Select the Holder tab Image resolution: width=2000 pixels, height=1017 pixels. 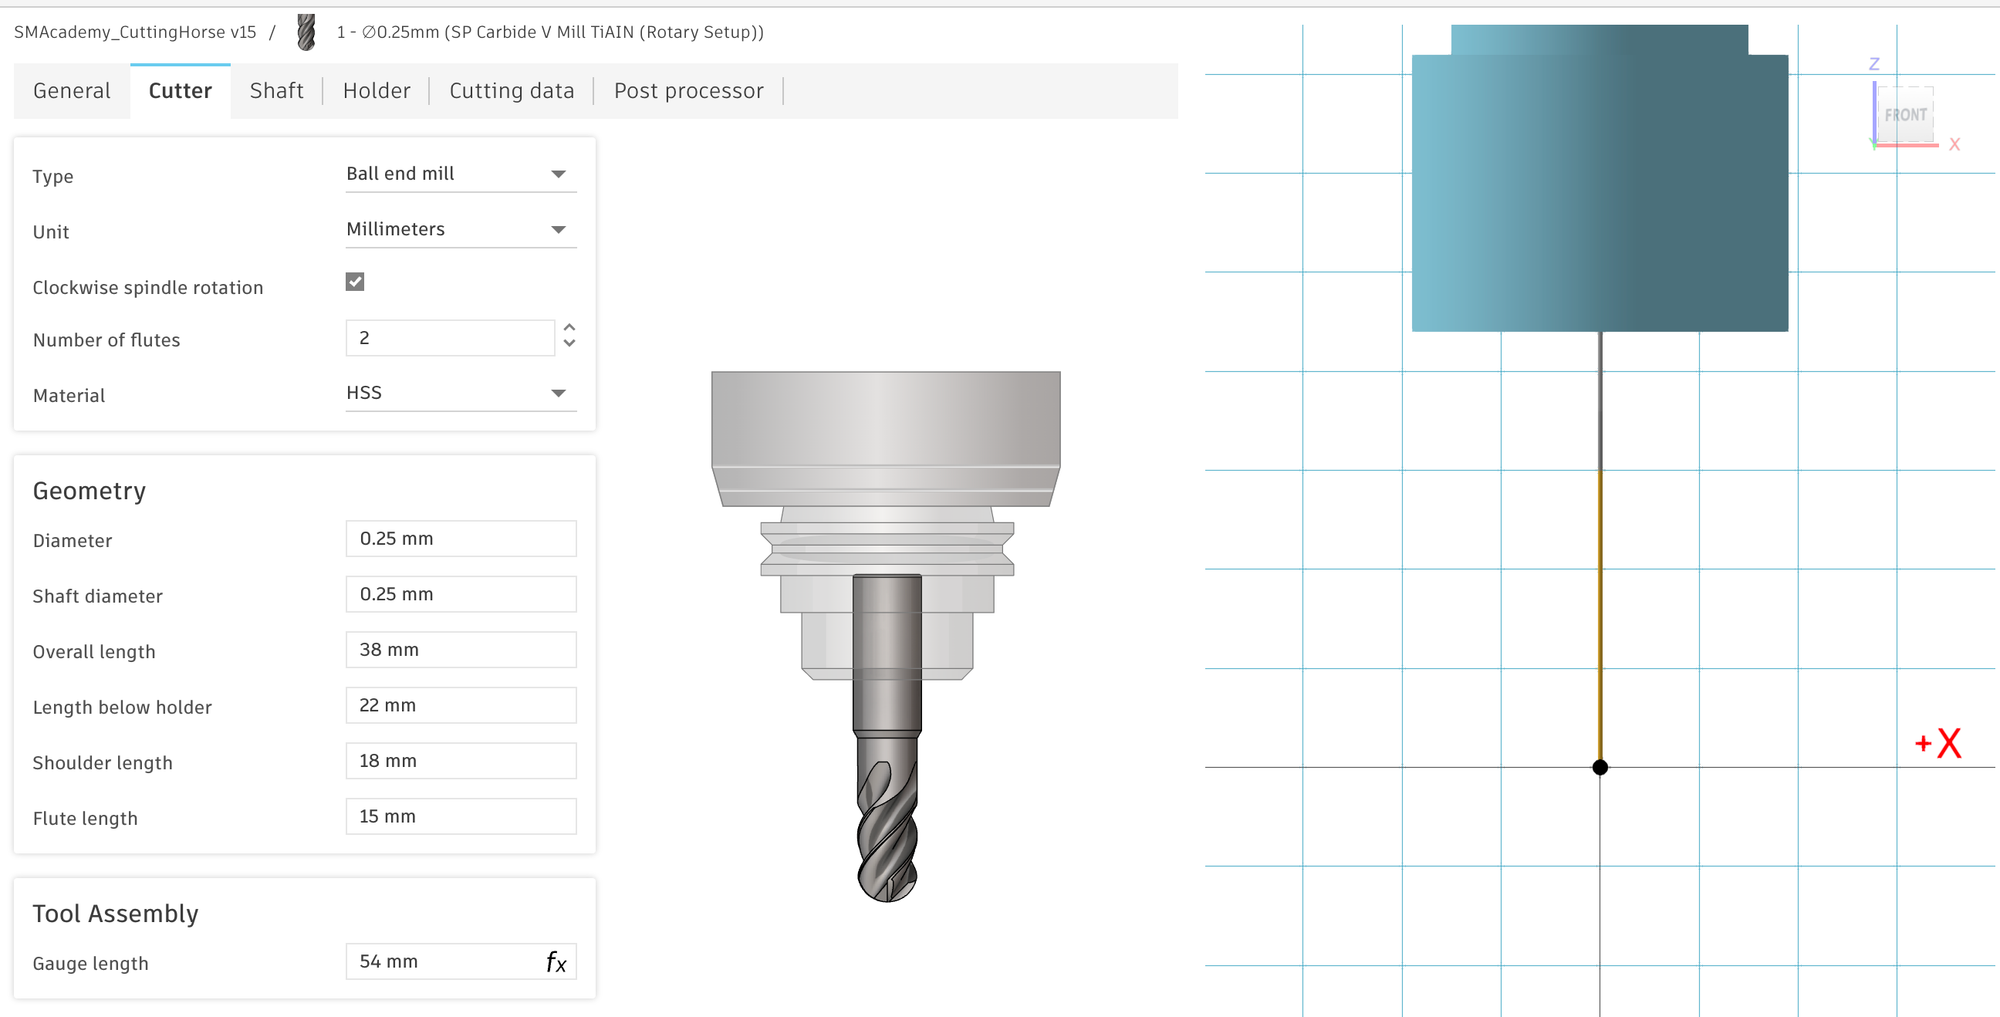point(376,91)
